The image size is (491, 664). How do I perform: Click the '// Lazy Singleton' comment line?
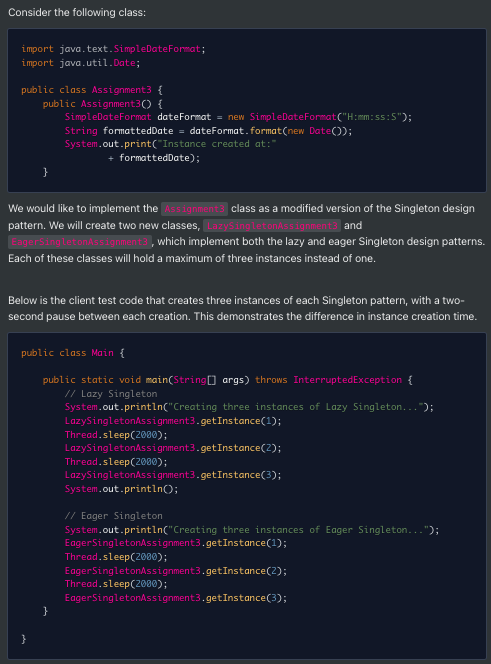pos(111,394)
